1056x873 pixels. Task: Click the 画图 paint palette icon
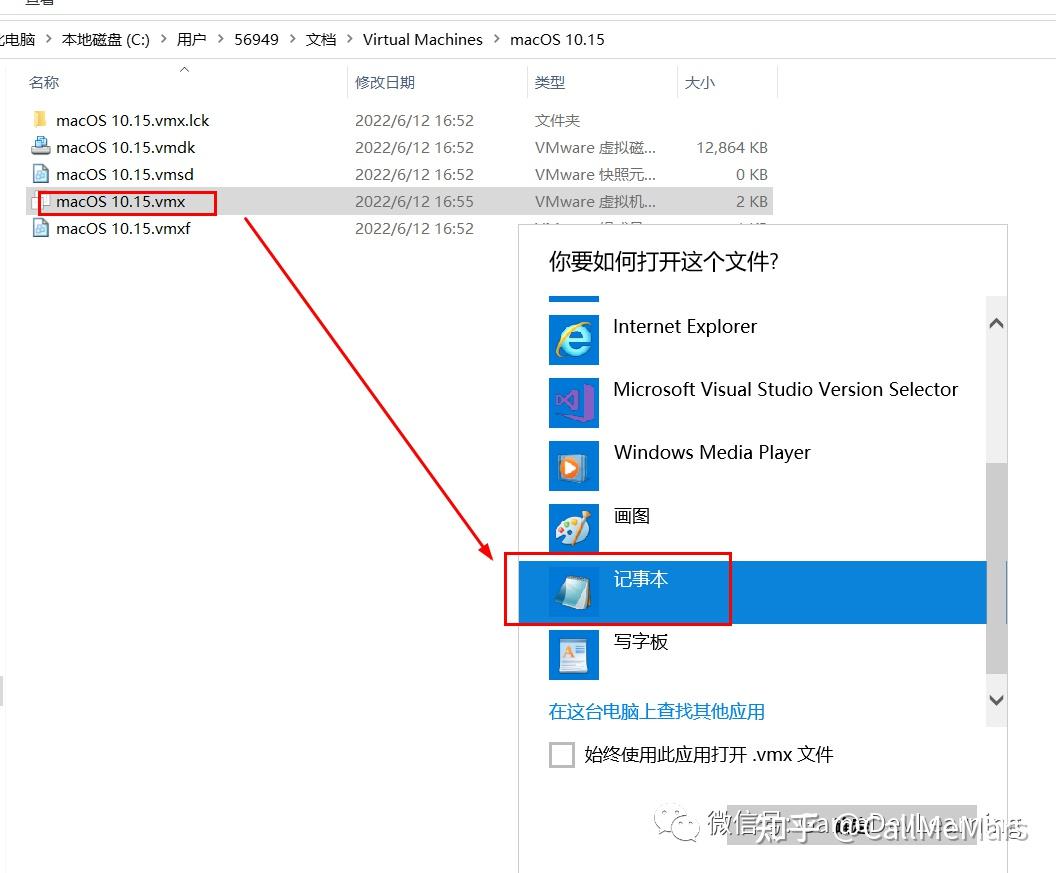[x=574, y=529]
